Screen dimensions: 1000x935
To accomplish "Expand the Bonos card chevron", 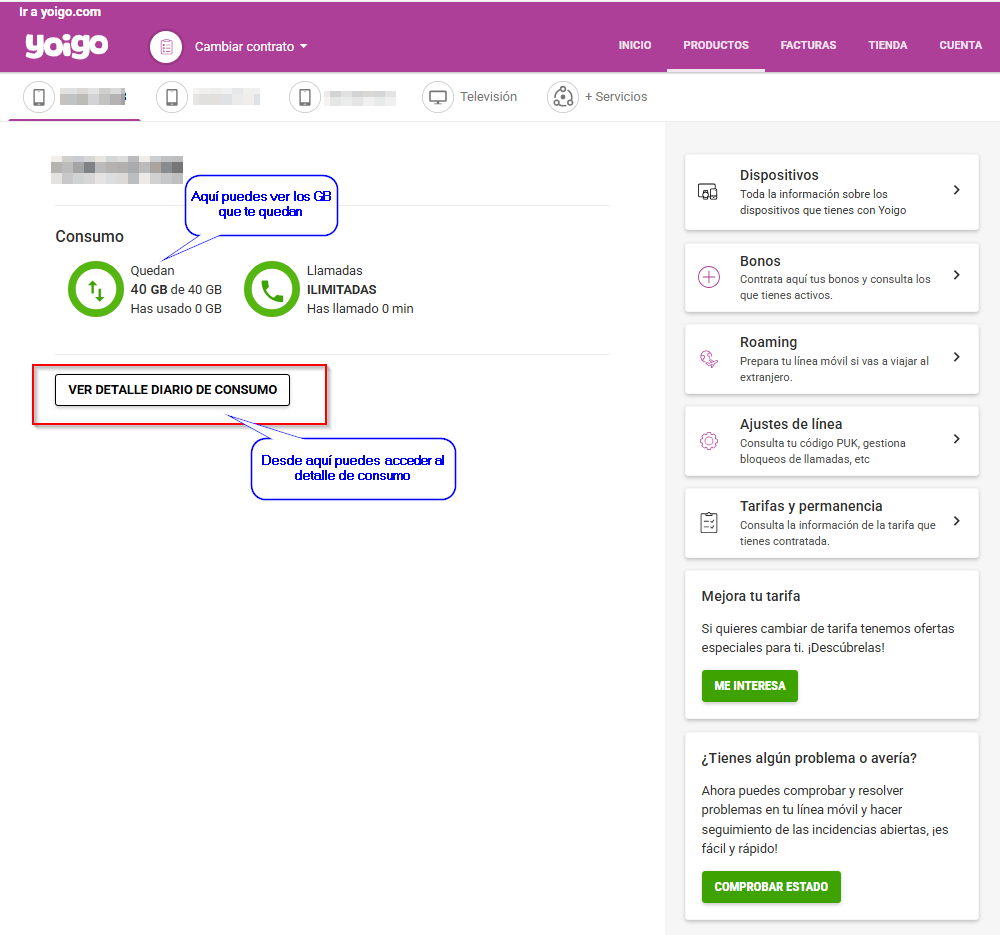I will click(956, 275).
